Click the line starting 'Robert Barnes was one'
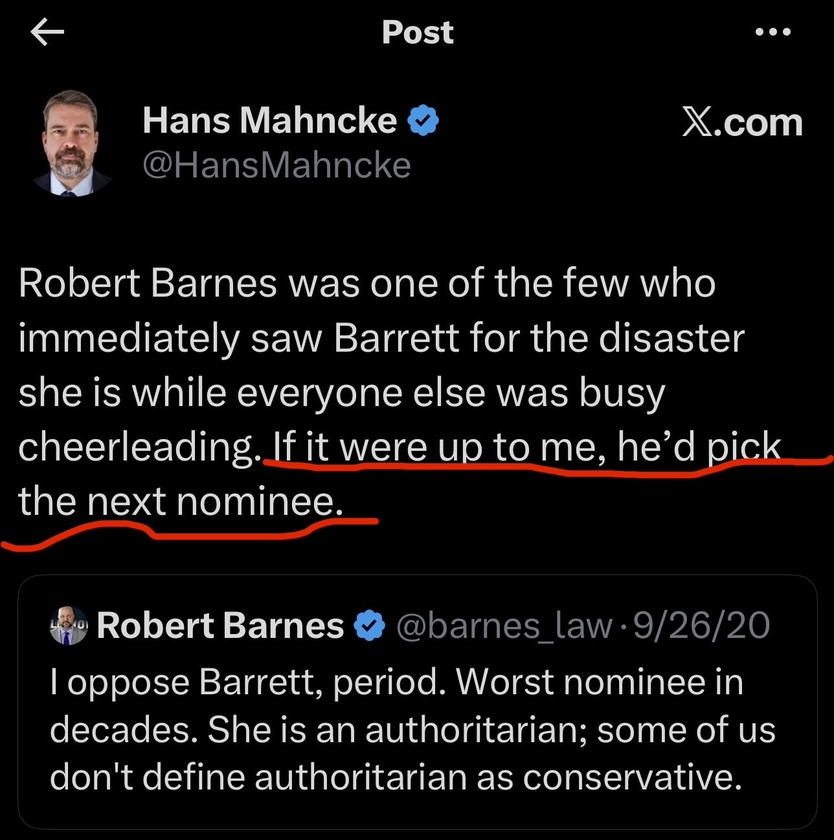The width and height of the screenshot is (834, 840). point(367,283)
